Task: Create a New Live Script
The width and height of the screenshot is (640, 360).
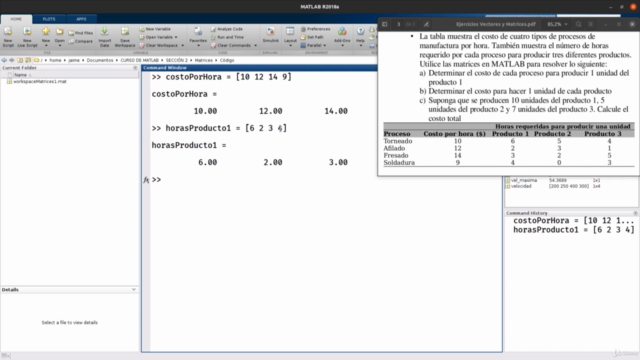Action: 27,37
